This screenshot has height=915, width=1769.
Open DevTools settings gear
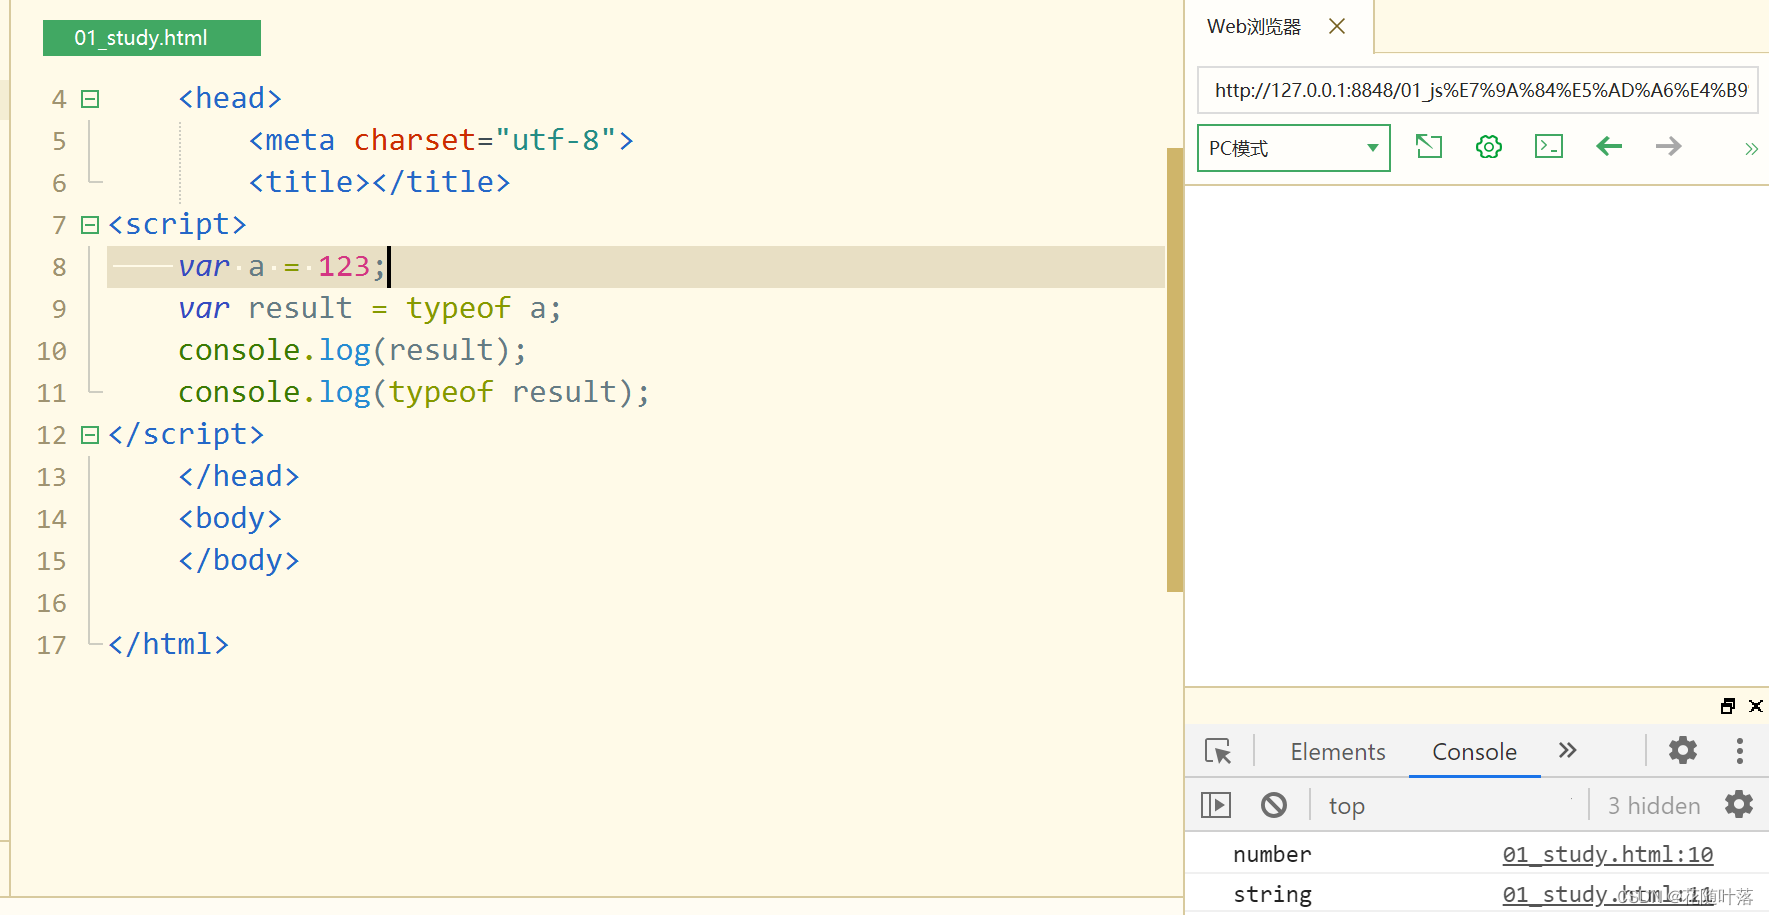1683,750
